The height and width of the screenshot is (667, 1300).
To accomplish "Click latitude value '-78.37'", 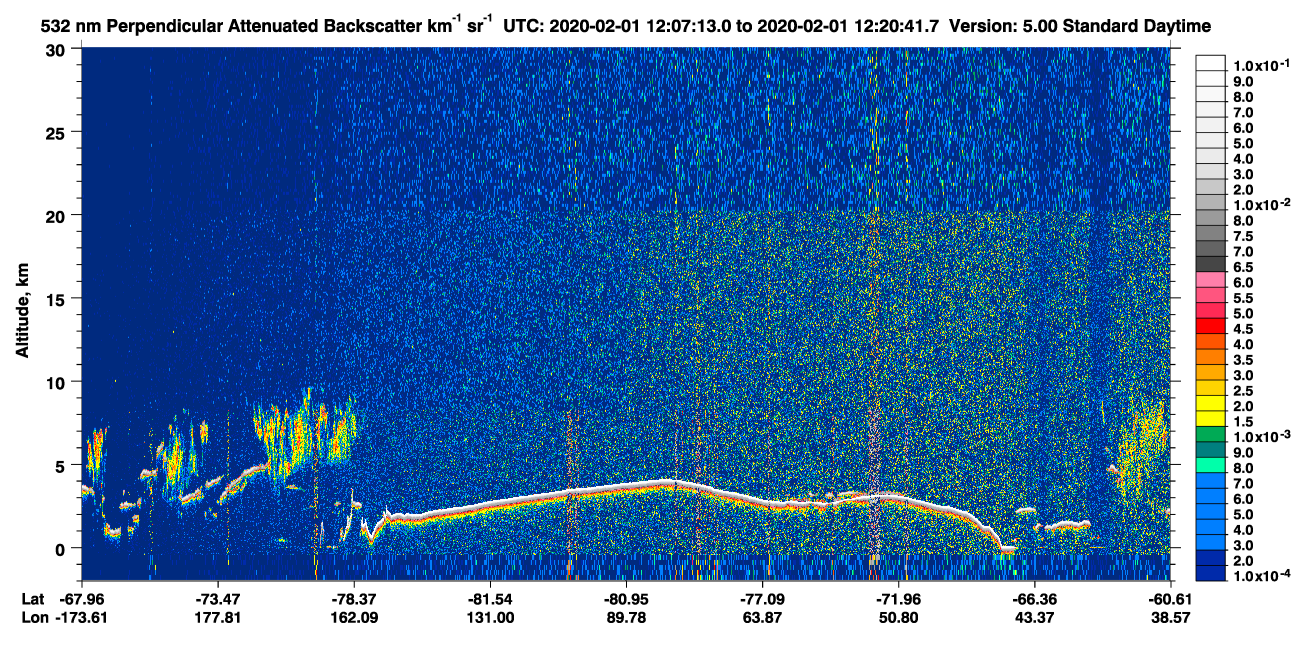I will tap(354, 599).
